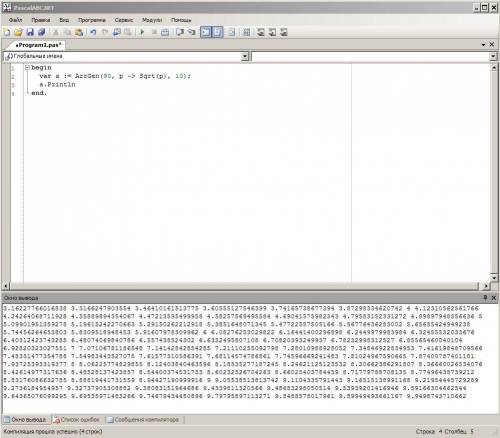Pin the output window with the pushpin icon
Viewport: 500px width, 438px height.
click(485, 297)
